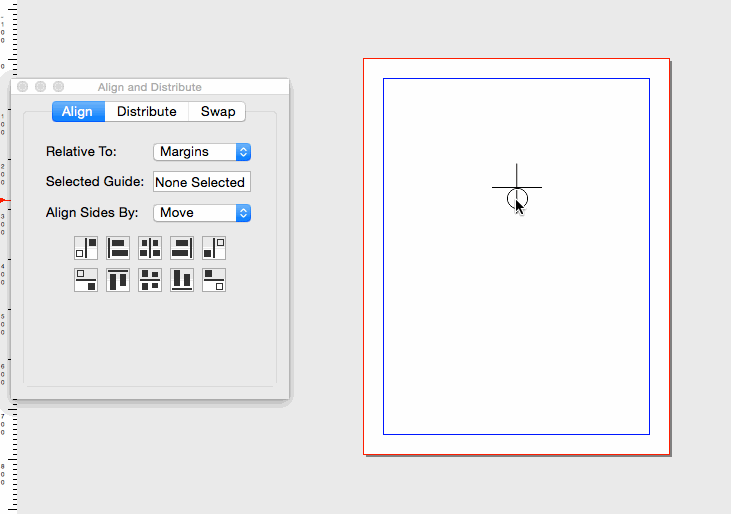The width and height of the screenshot is (731, 514).
Task: Close the Align and Distribute panel
Action: pos(23,87)
